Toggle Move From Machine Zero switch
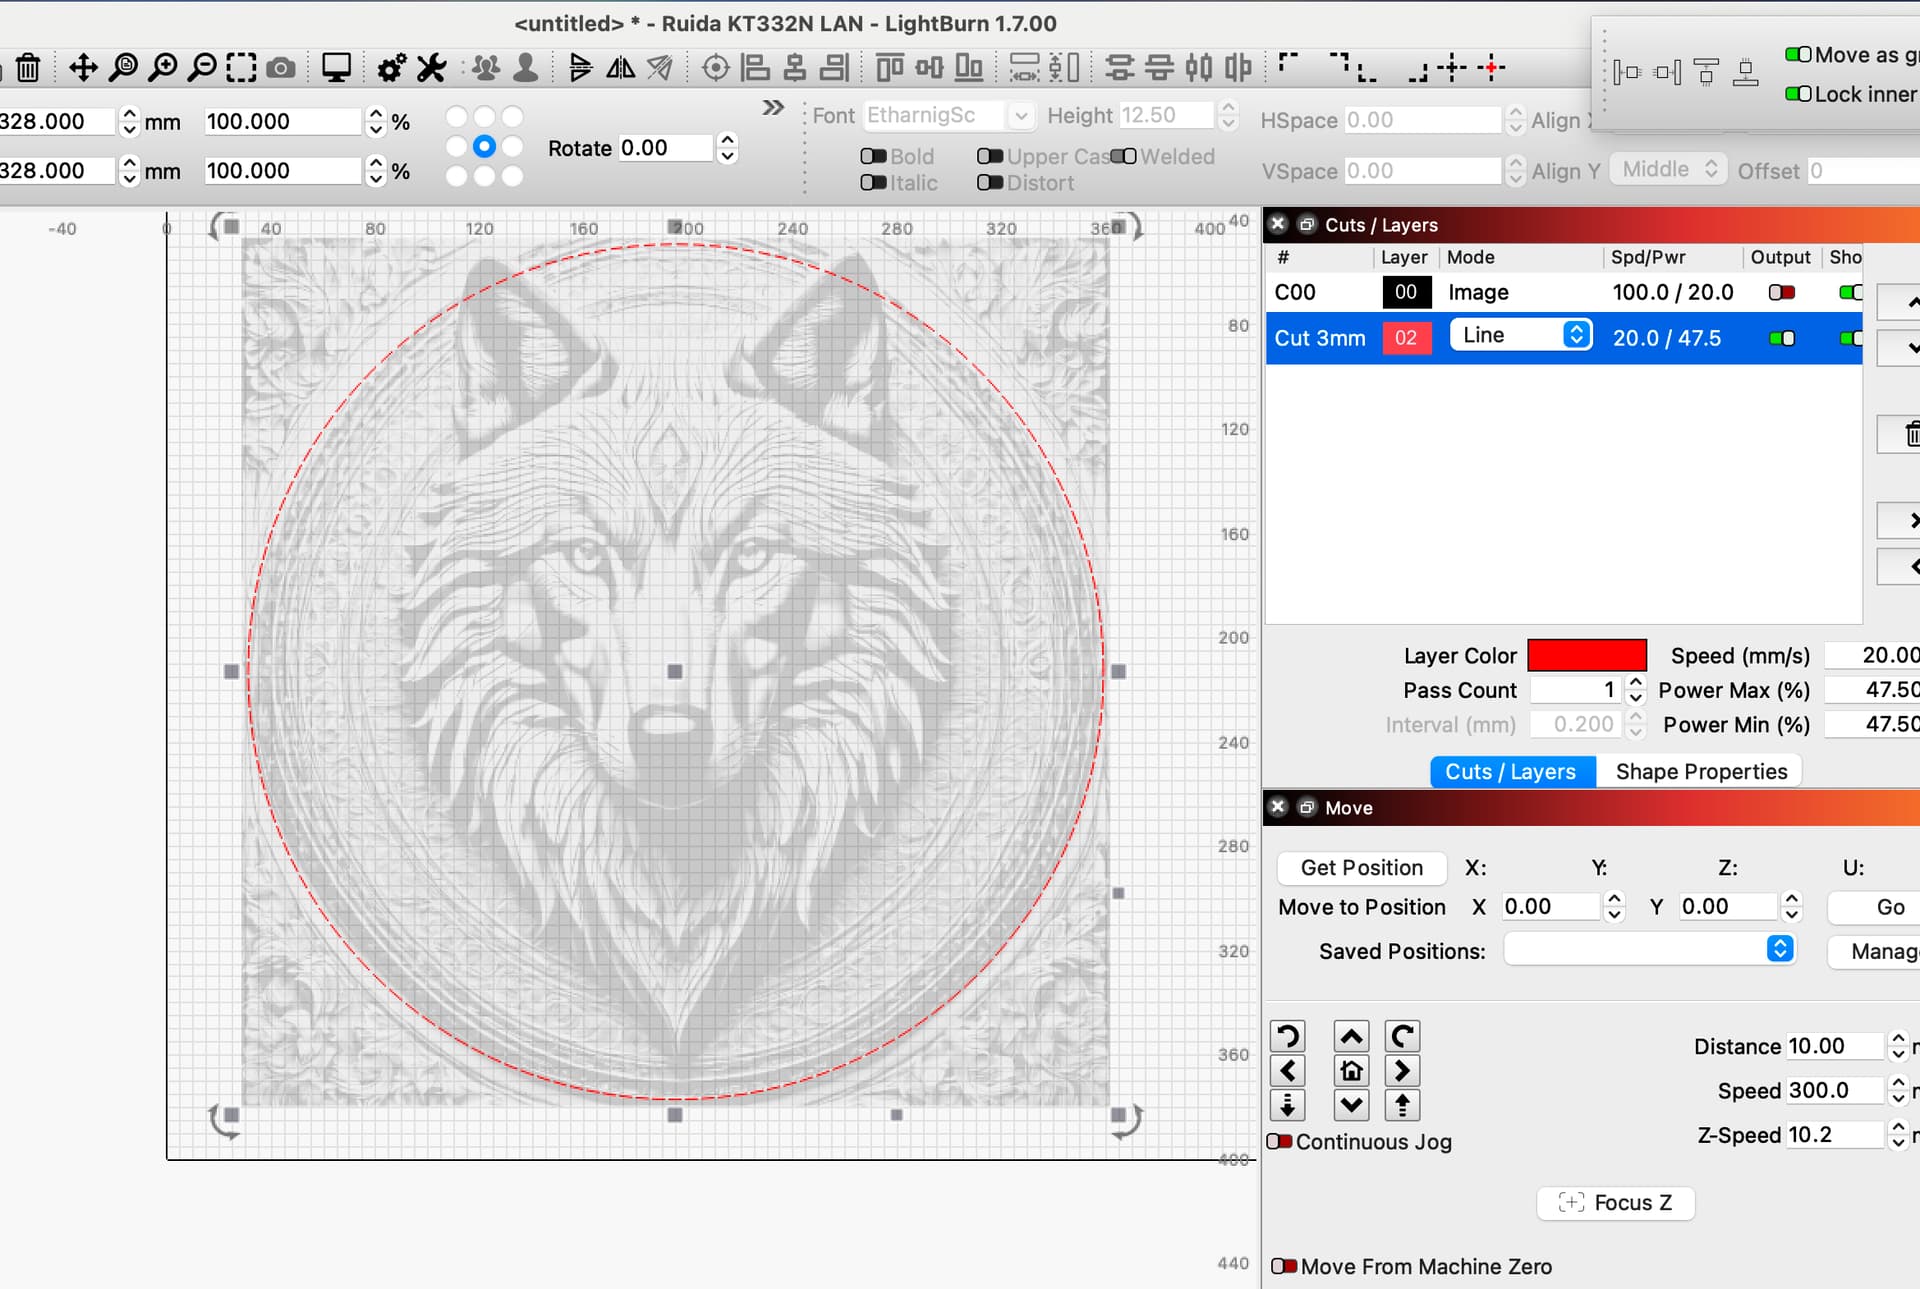Viewport: 1920px width, 1289px height. (1284, 1266)
